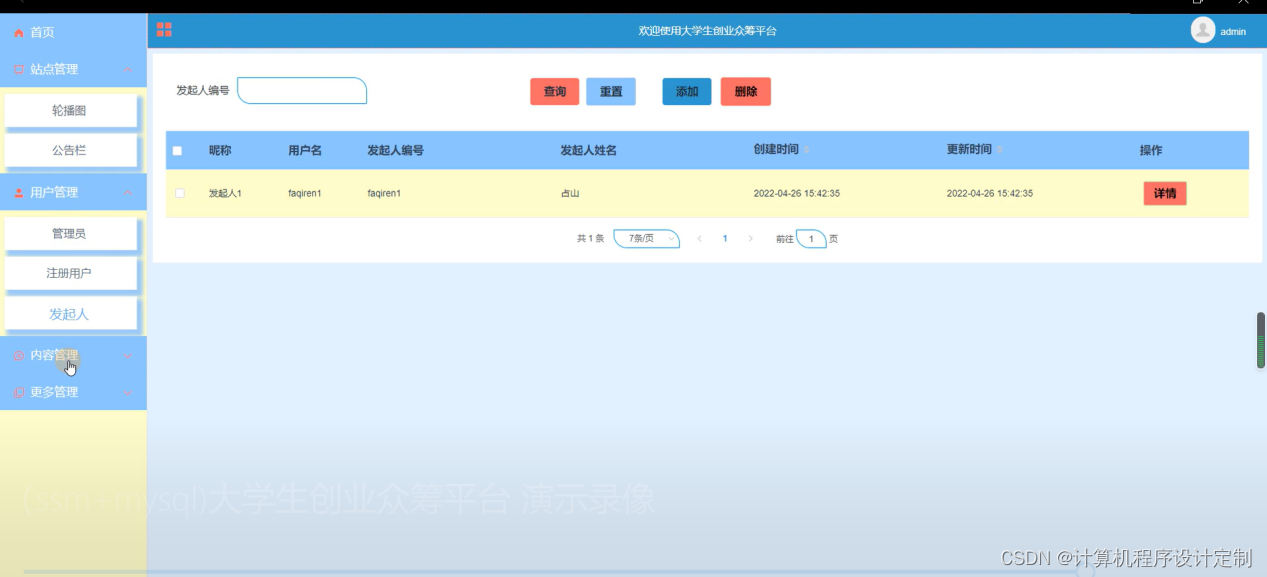Focus the 前往 page jump input
The image size is (1267, 577).
click(x=811, y=239)
